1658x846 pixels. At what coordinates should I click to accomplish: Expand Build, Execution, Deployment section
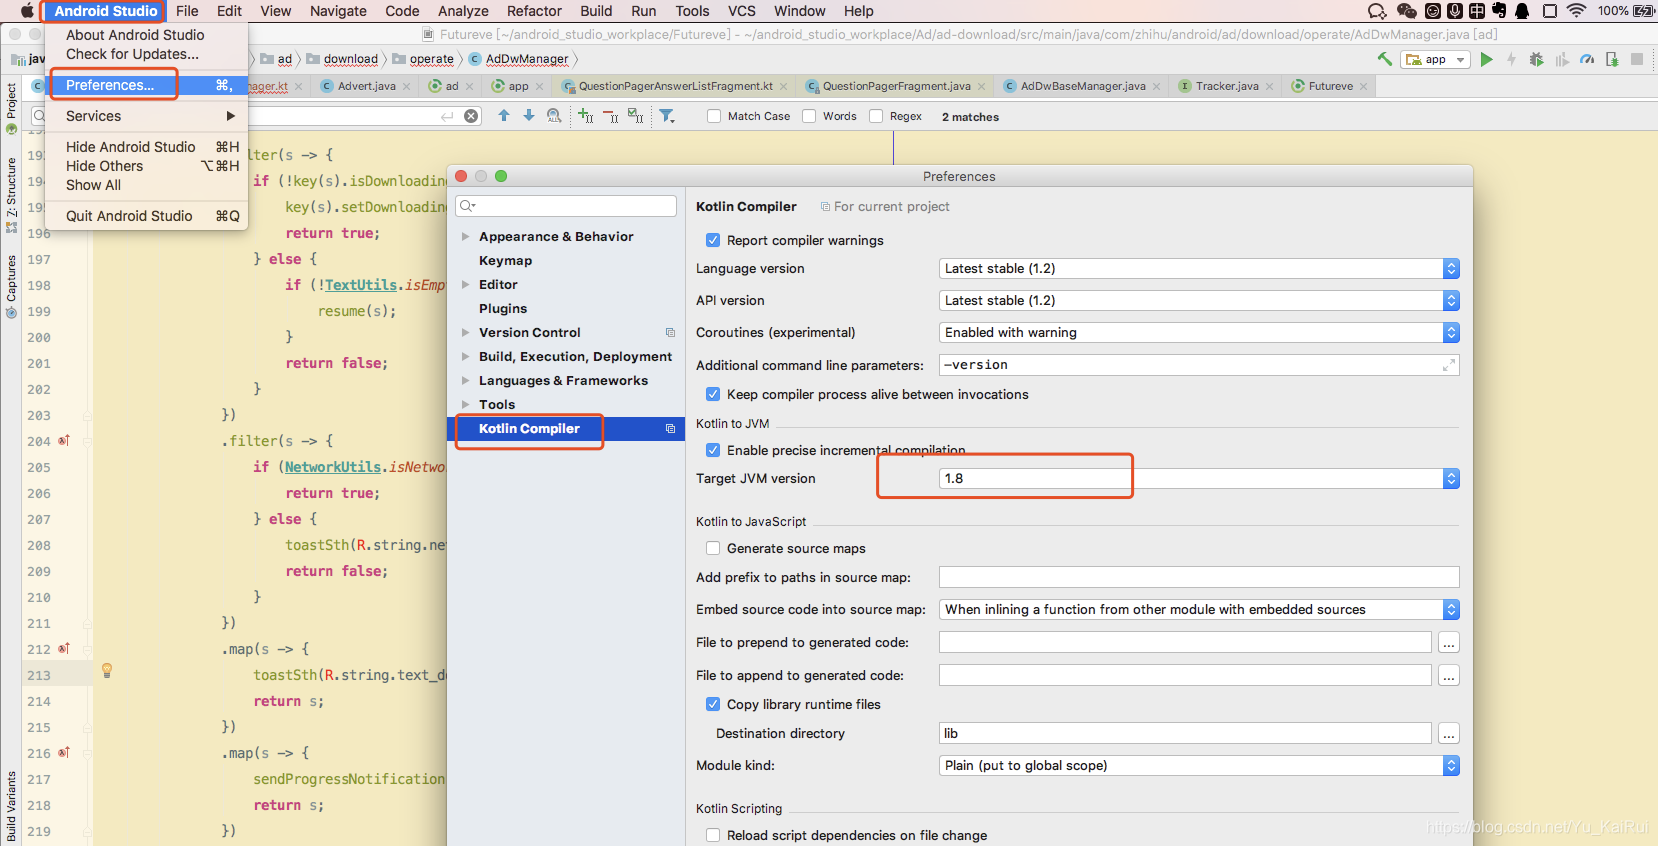click(465, 357)
